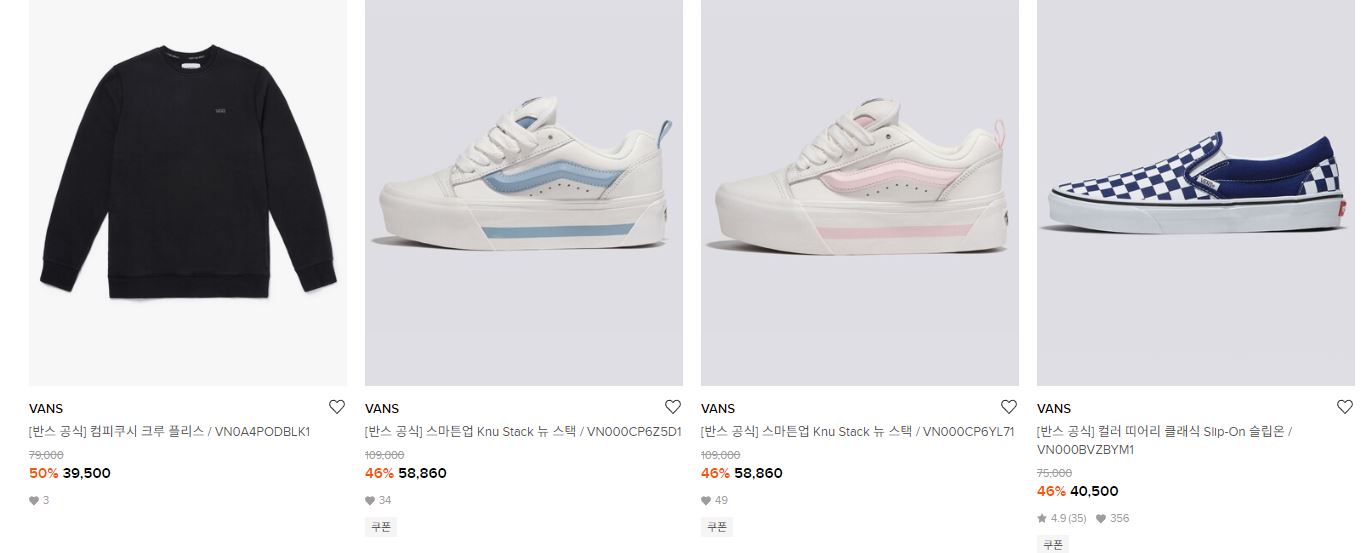Open the Slip-On product title VN000BVZBYM1
This screenshot has width=1367, height=553.
coord(1165,441)
